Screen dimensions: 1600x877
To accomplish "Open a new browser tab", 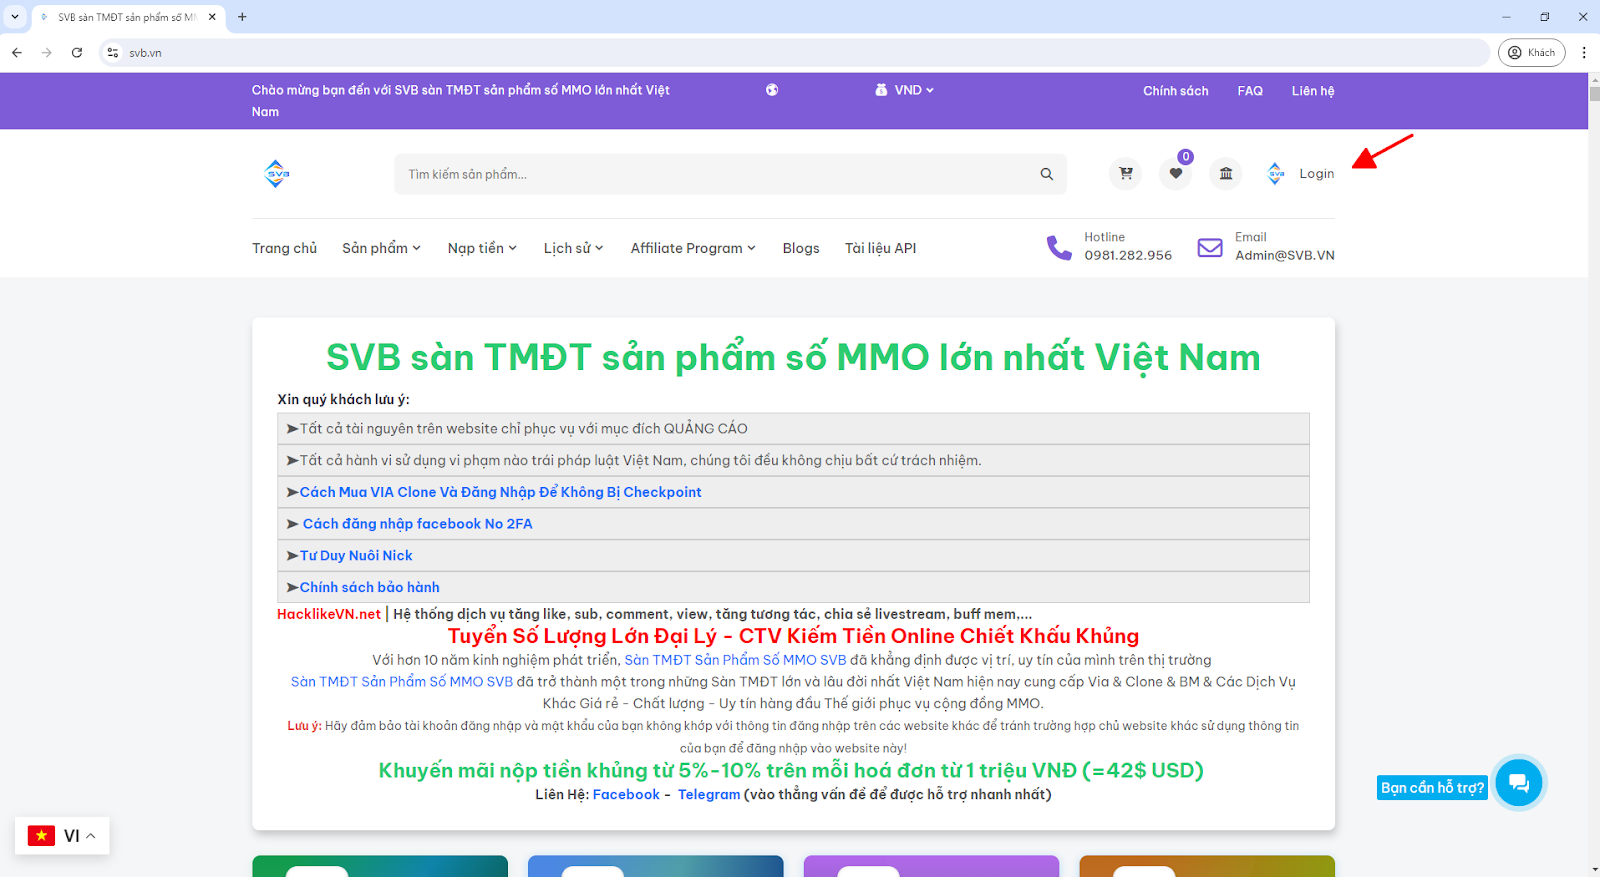I will 242,17.
